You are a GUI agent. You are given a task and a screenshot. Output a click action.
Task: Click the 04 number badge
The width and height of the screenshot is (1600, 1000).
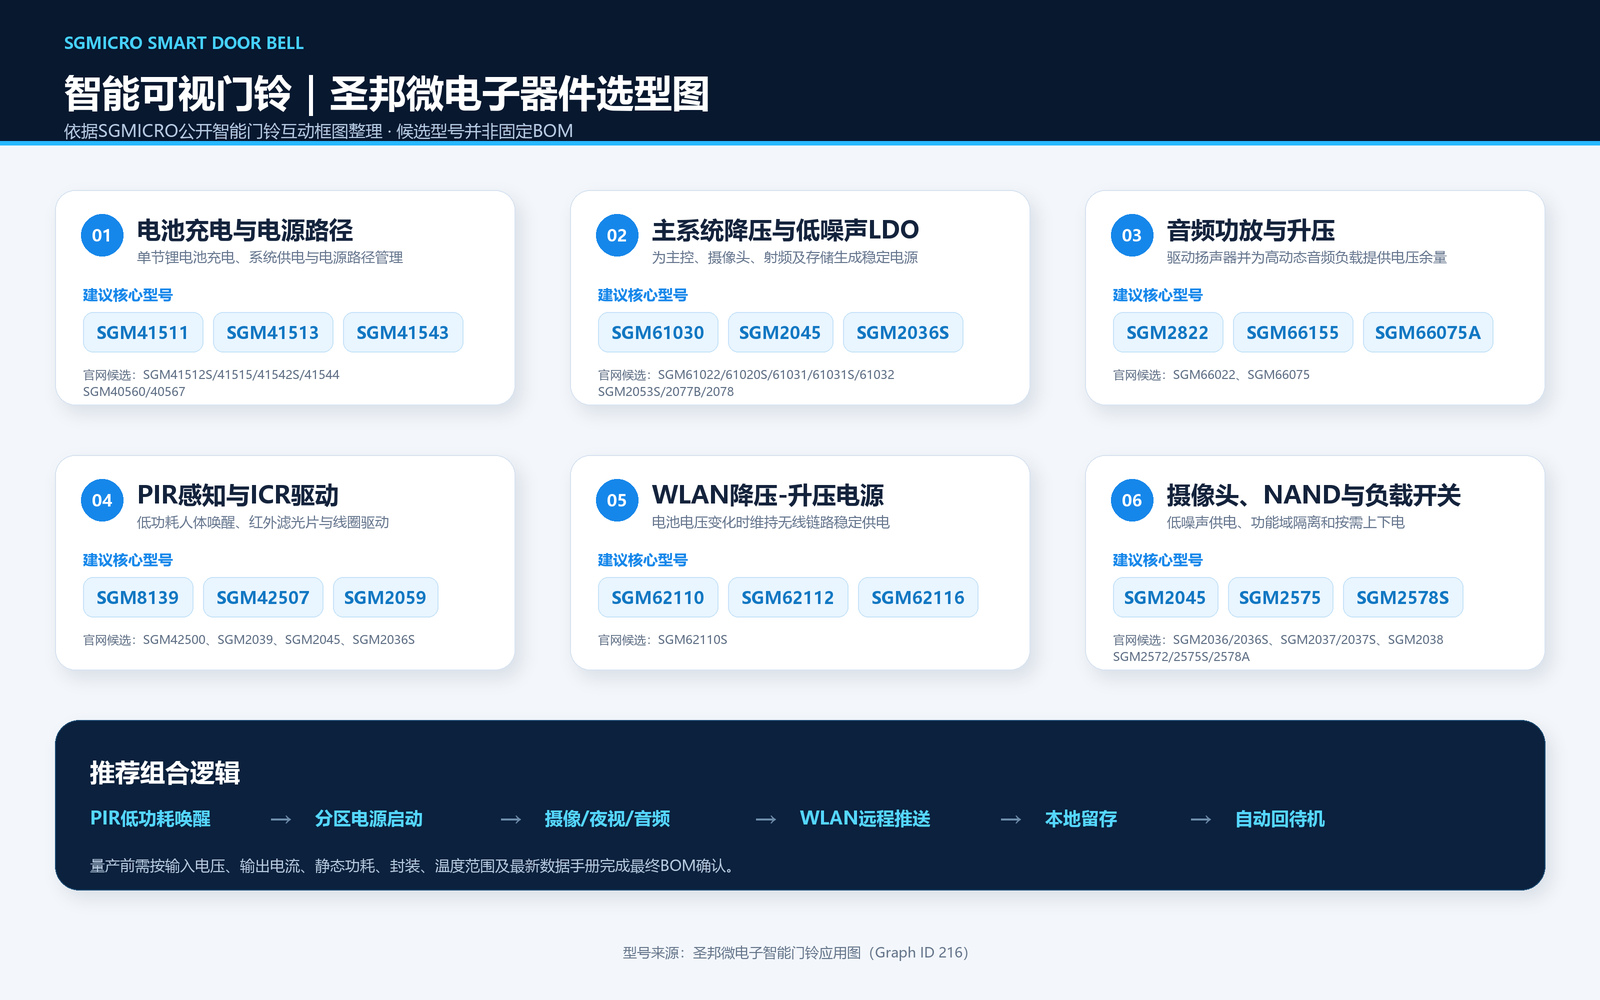(102, 501)
